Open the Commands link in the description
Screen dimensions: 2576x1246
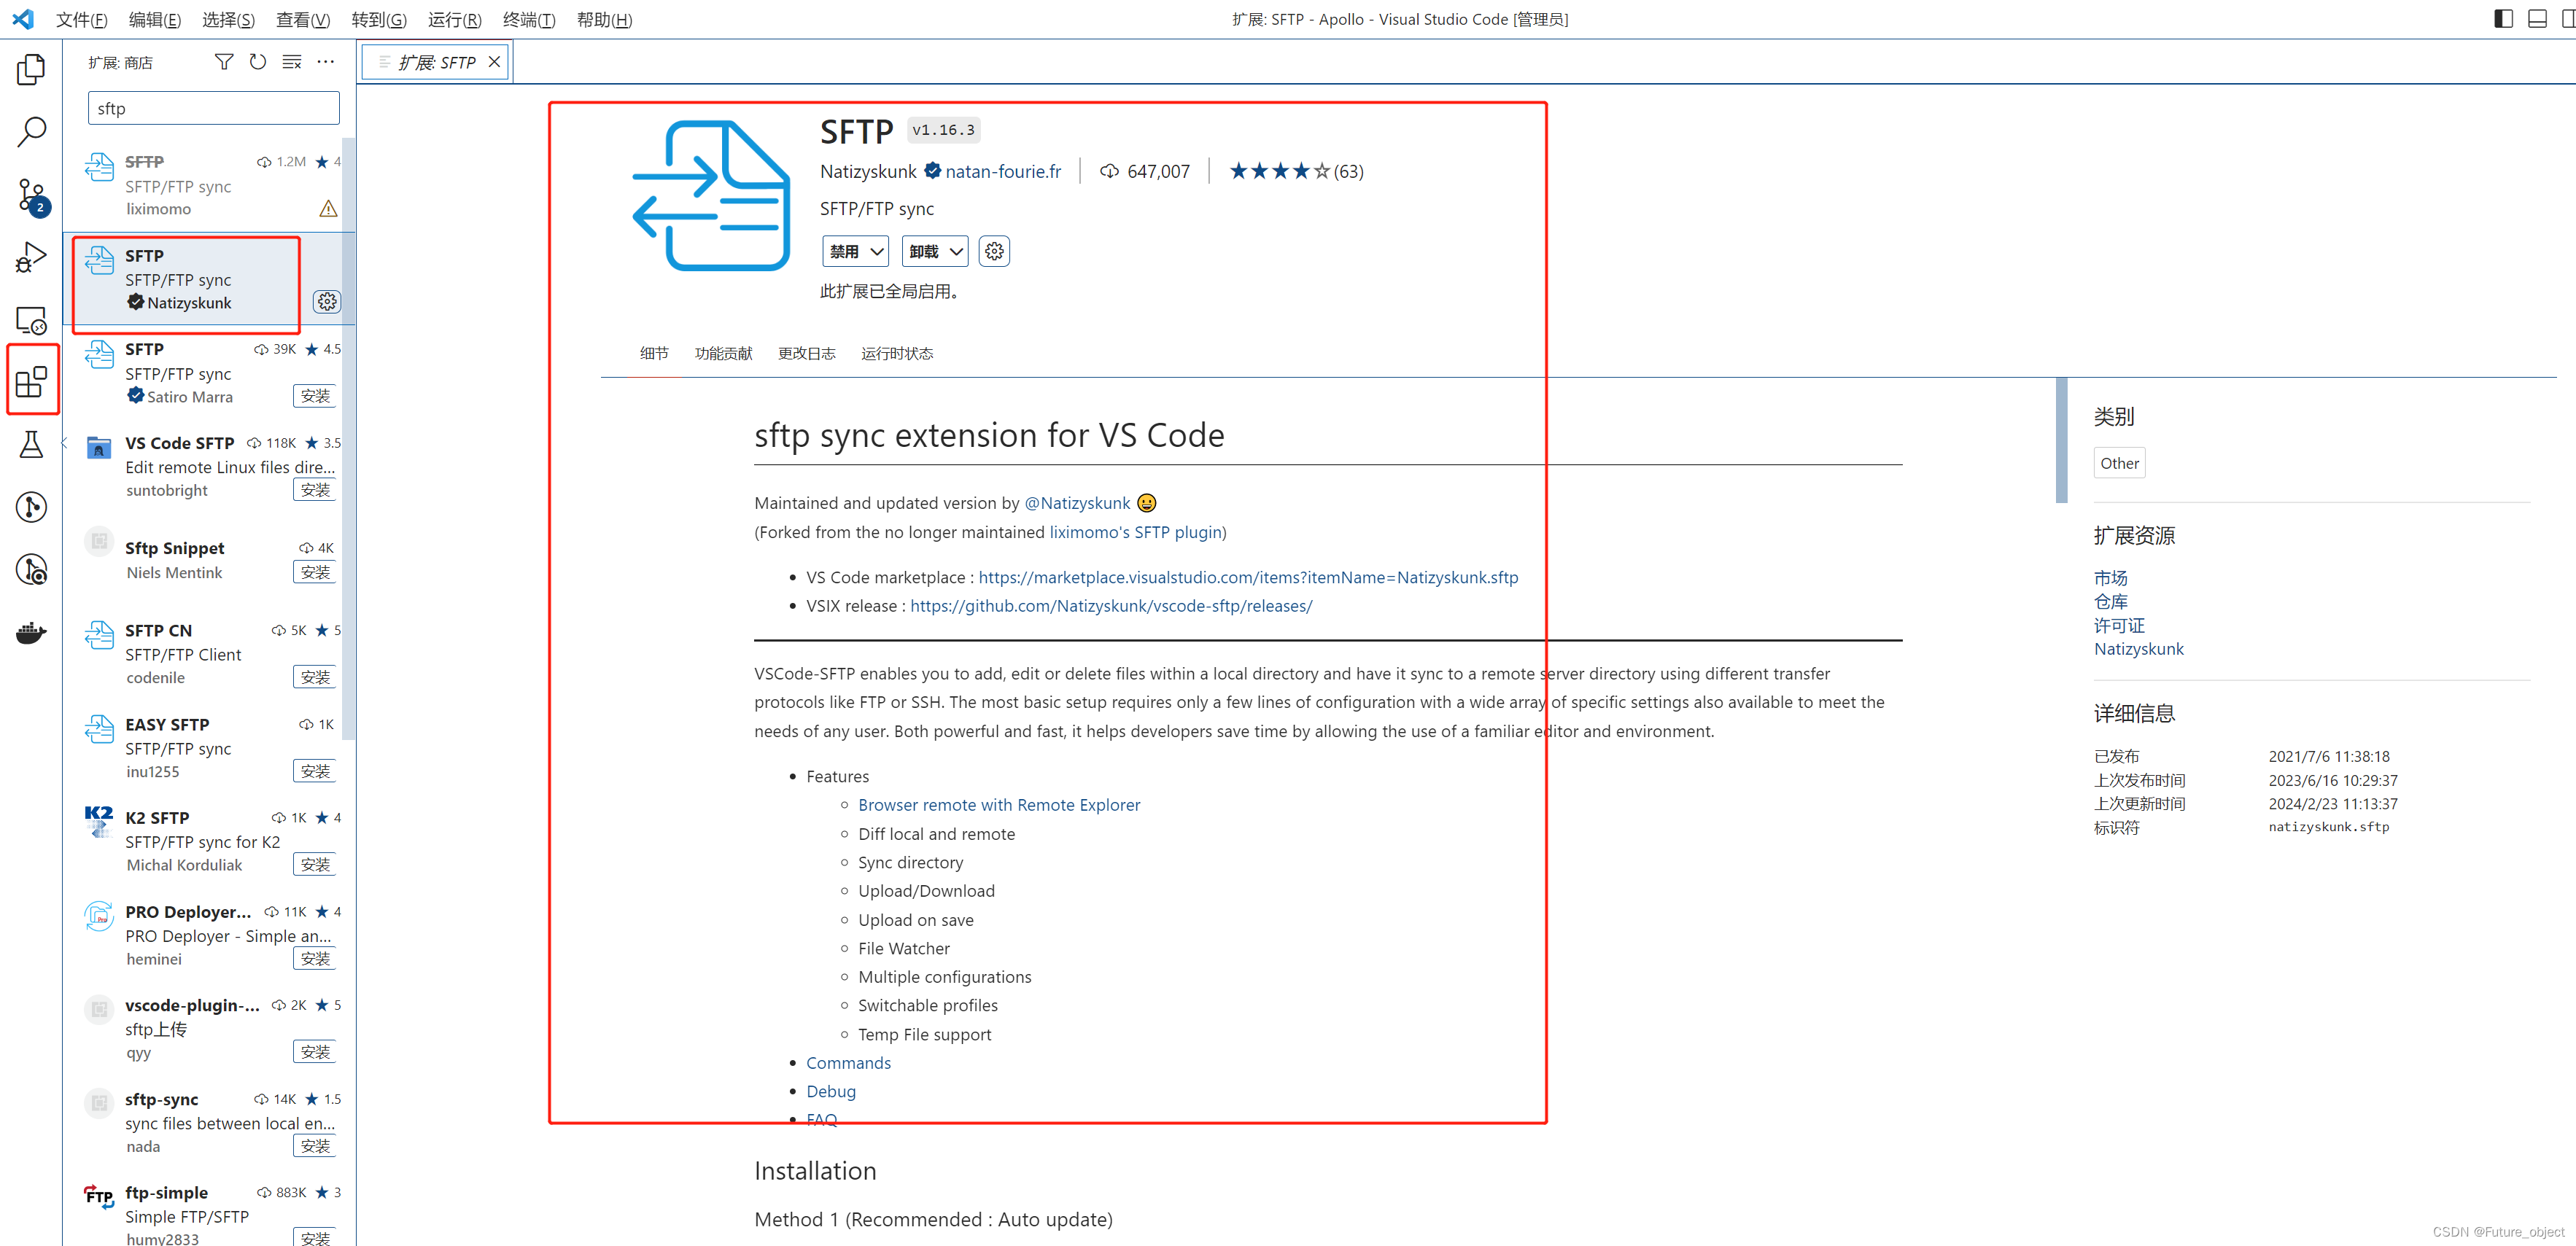click(x=848, y=1062)
